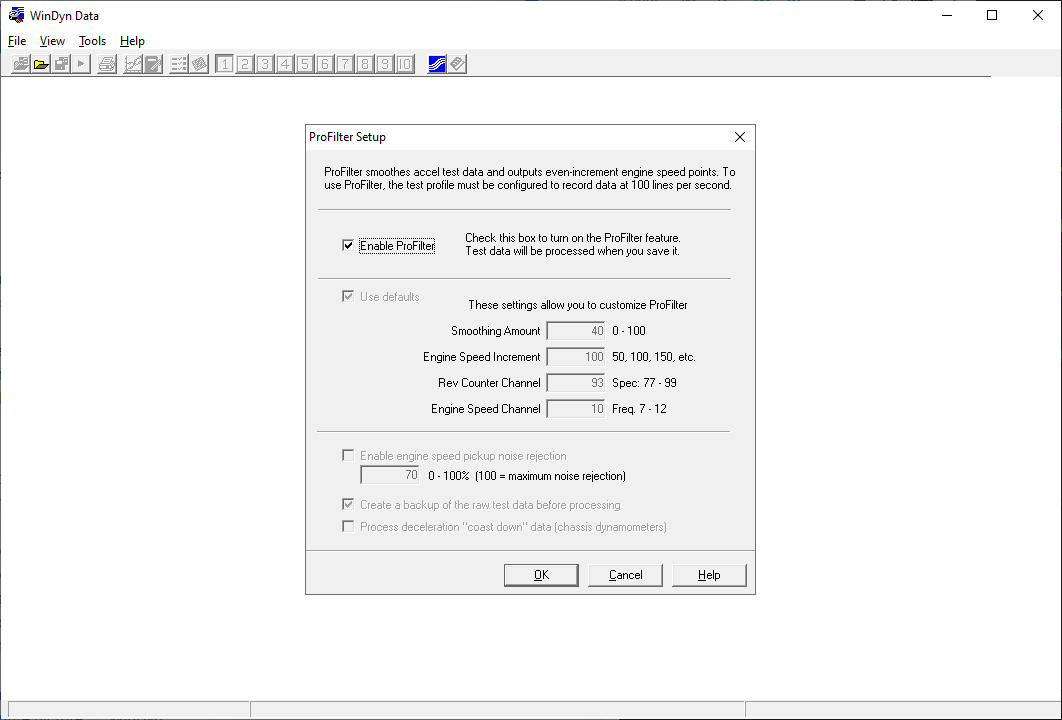Screen dimensions: 1062x720
Task: Confirm ProFilter Setup with OK
Action: click(541, 575)
